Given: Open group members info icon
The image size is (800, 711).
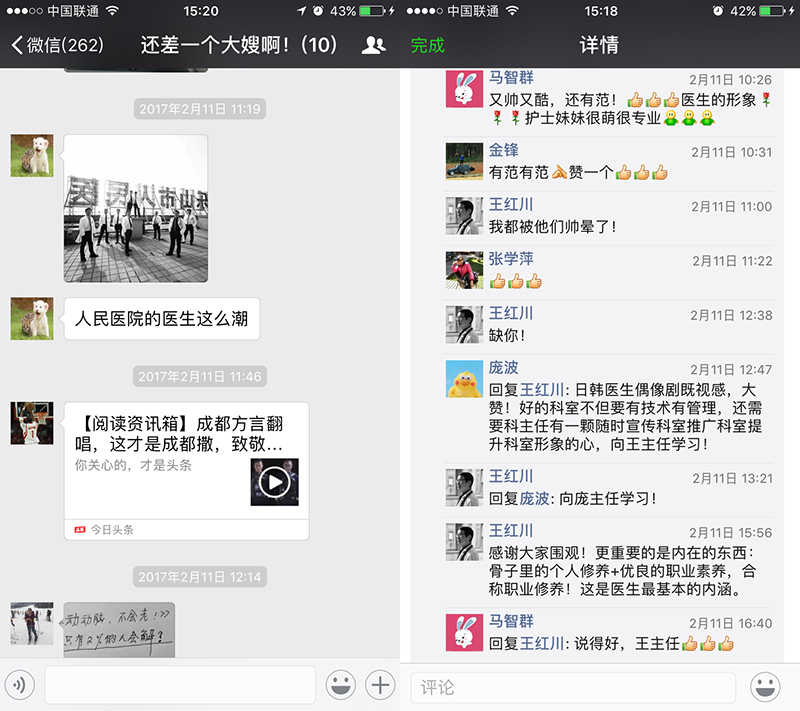Looking at the screenshot, I should [x=374, y=45].
